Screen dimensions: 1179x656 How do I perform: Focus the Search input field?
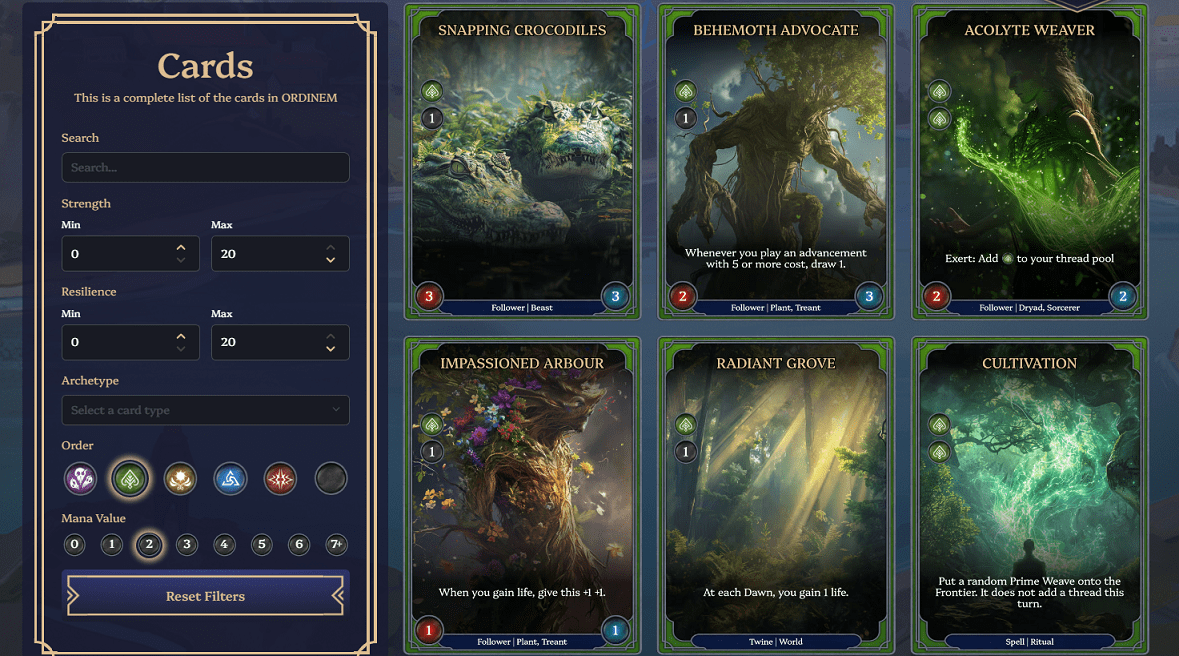click(205, 168)
